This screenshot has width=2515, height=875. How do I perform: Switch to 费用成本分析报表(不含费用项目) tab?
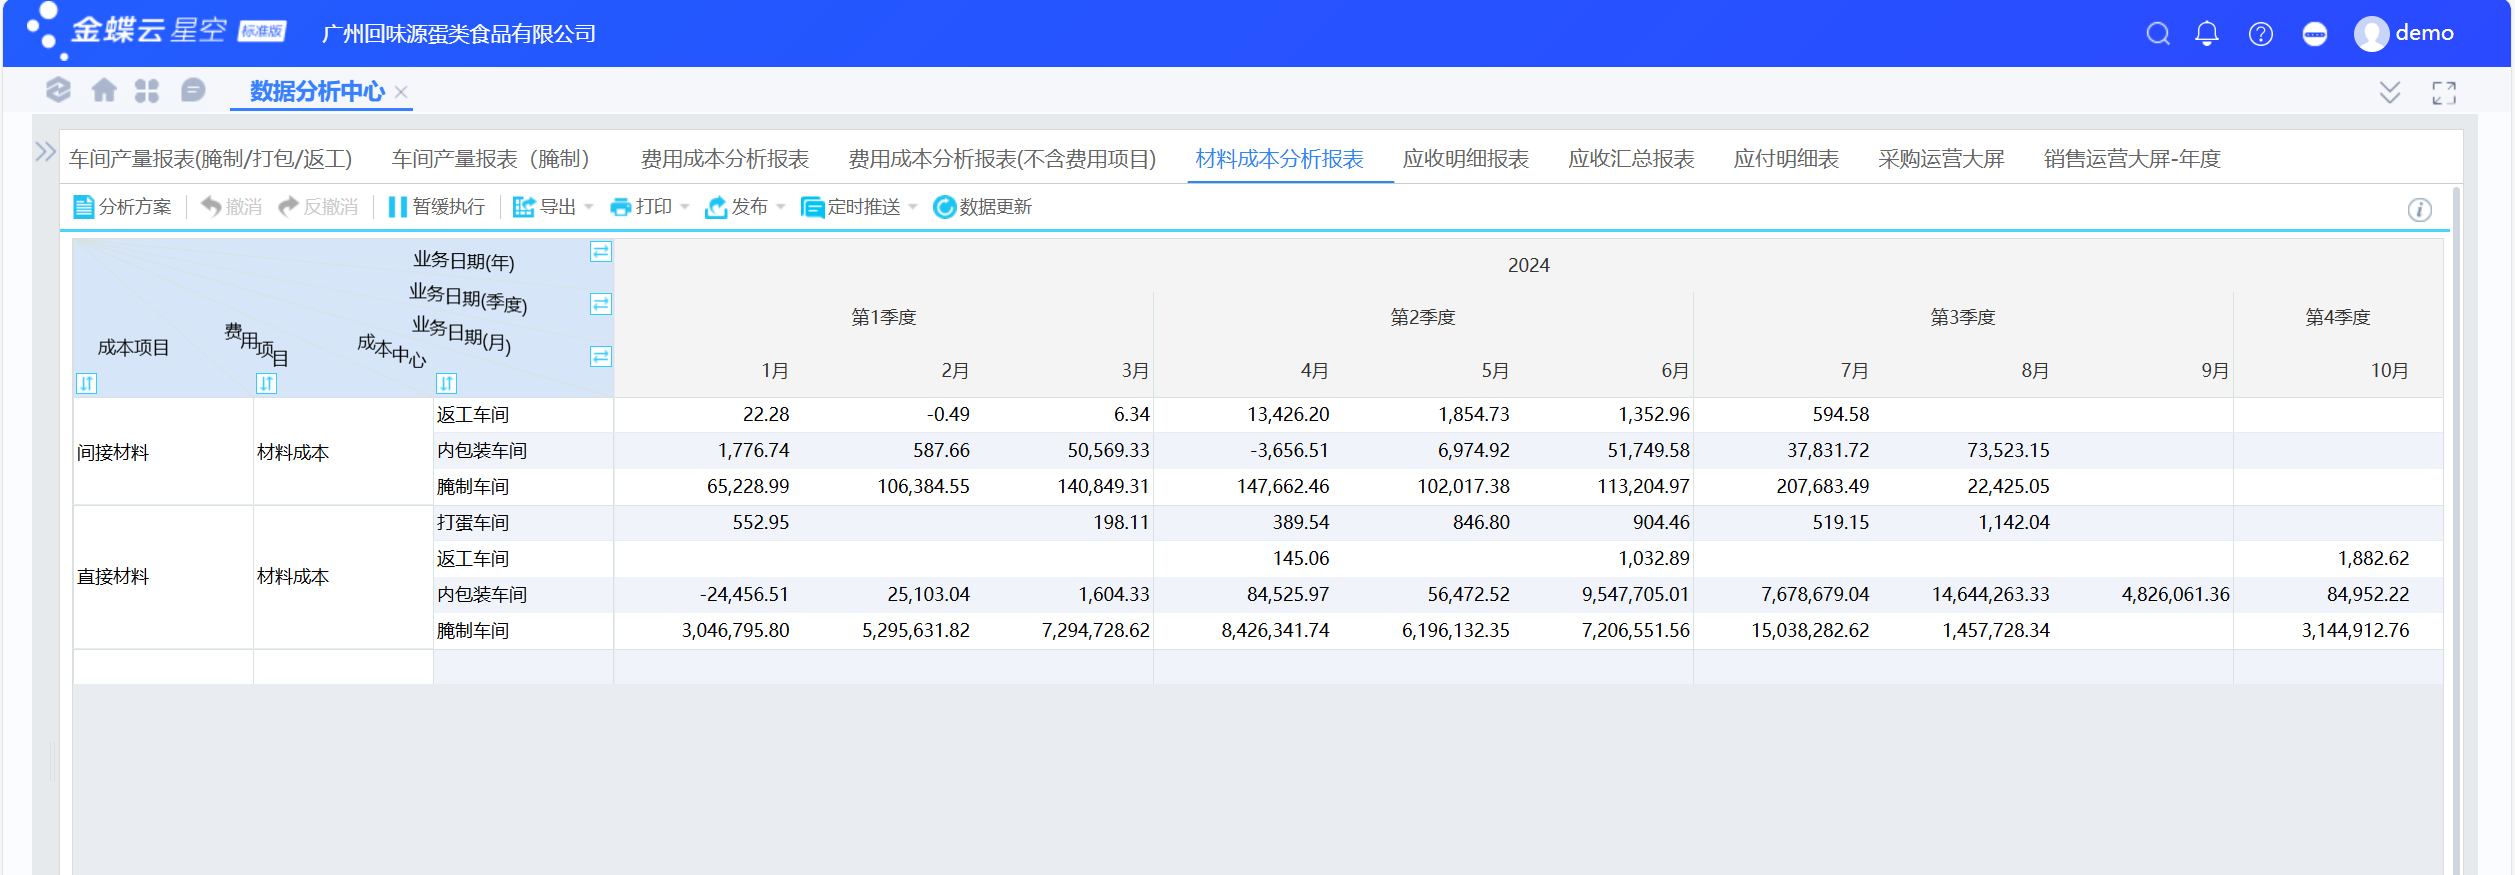point(1002,159)
